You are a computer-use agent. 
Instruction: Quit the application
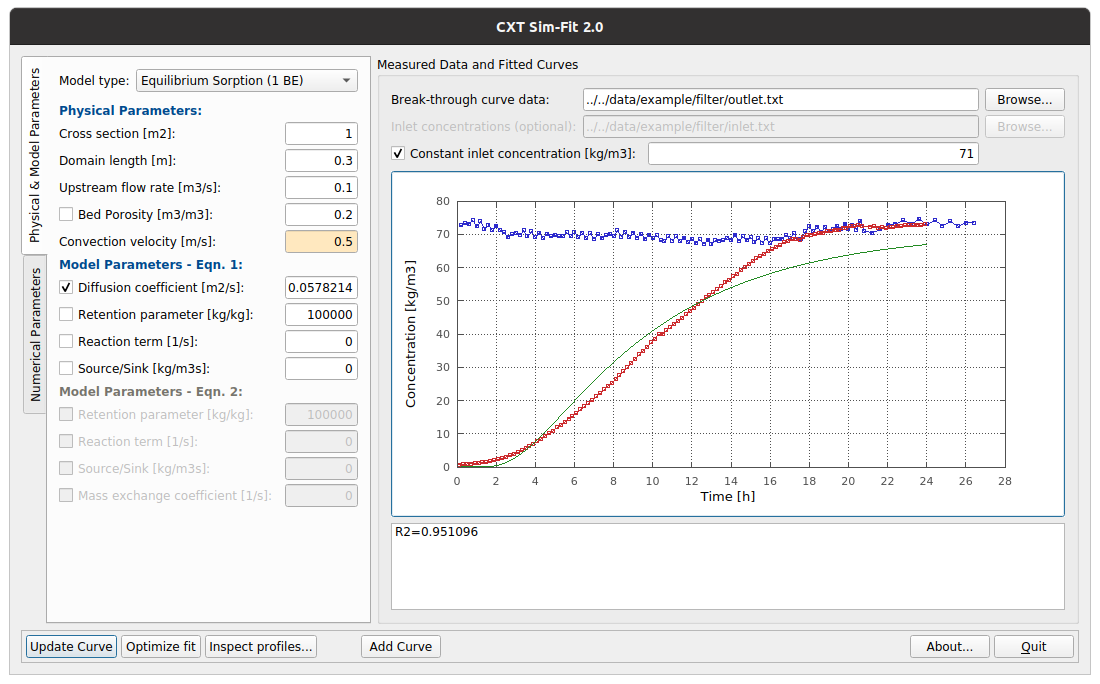point(1033,647)
